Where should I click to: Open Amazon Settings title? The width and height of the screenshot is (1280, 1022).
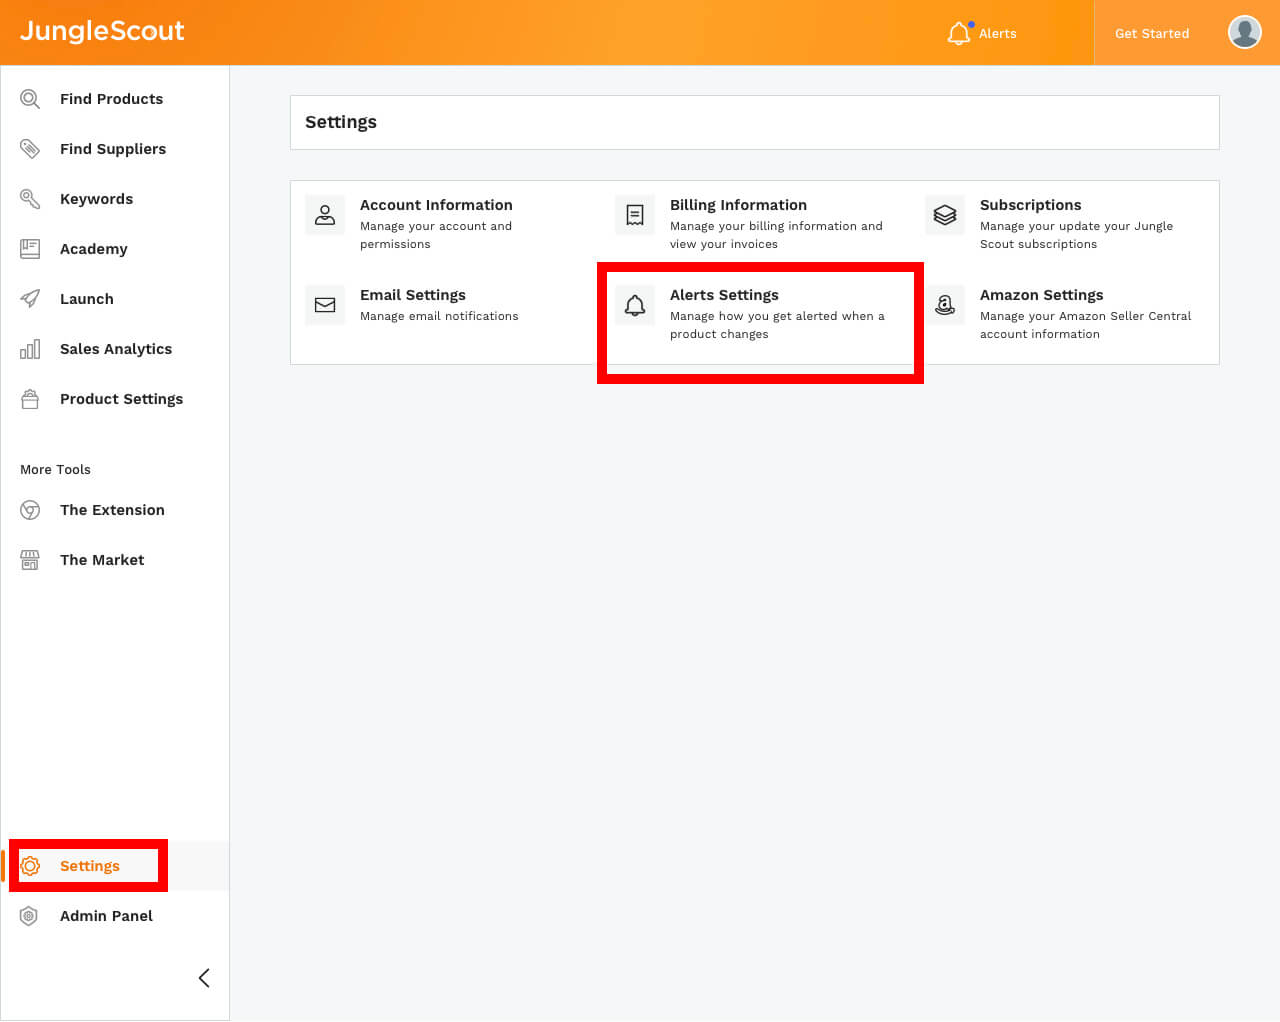click(x=1041, y=295)
